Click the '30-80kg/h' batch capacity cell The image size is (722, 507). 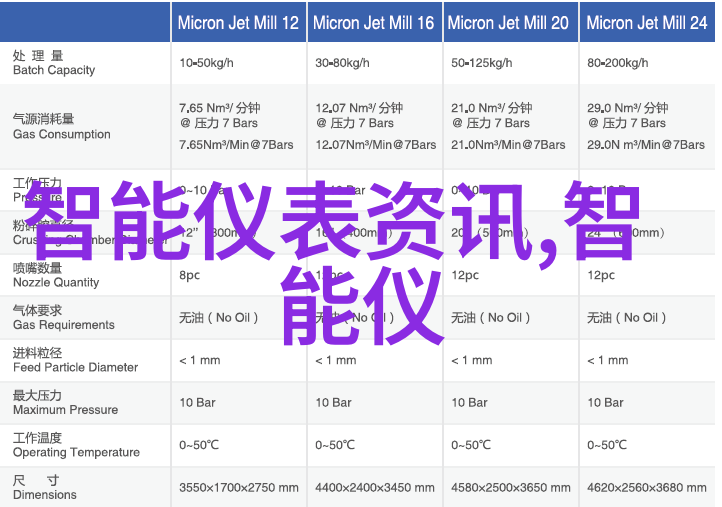[x=342, y=63]
